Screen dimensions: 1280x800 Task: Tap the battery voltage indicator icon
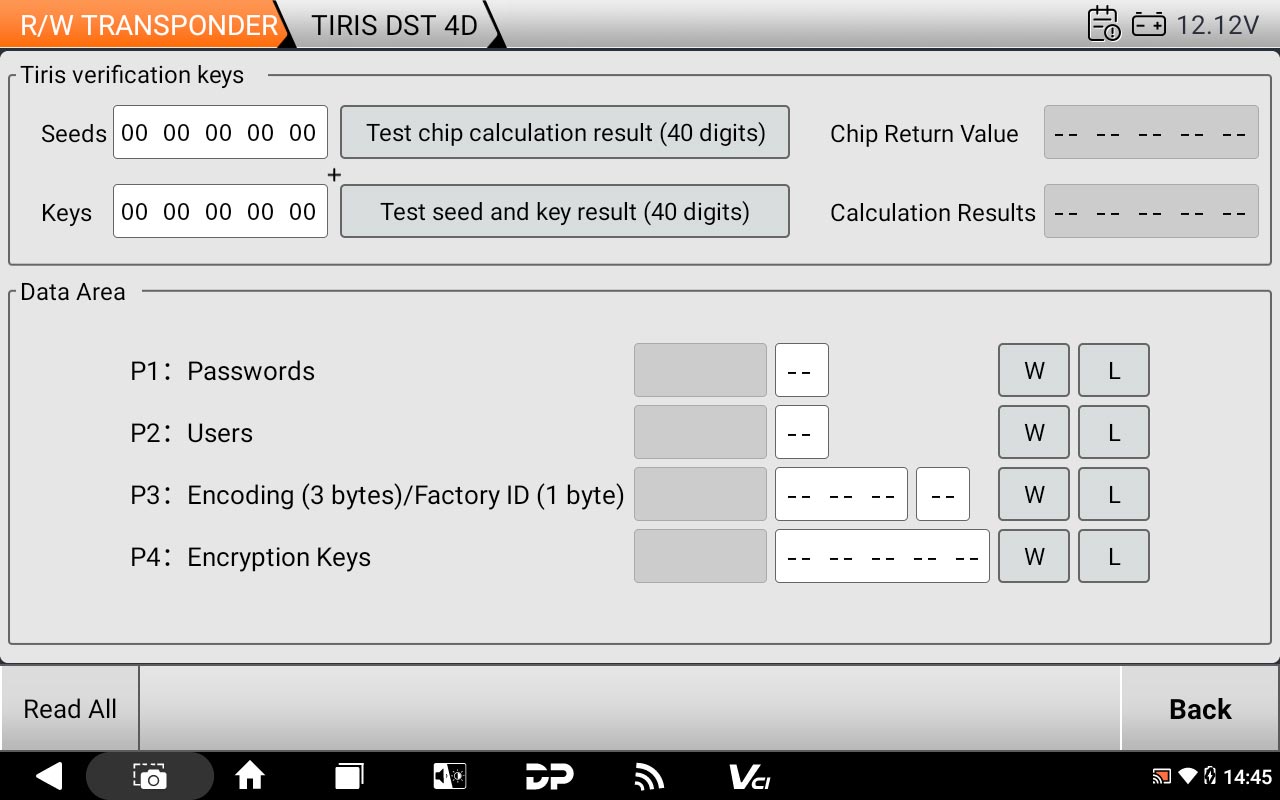[x=1148, y=25]
